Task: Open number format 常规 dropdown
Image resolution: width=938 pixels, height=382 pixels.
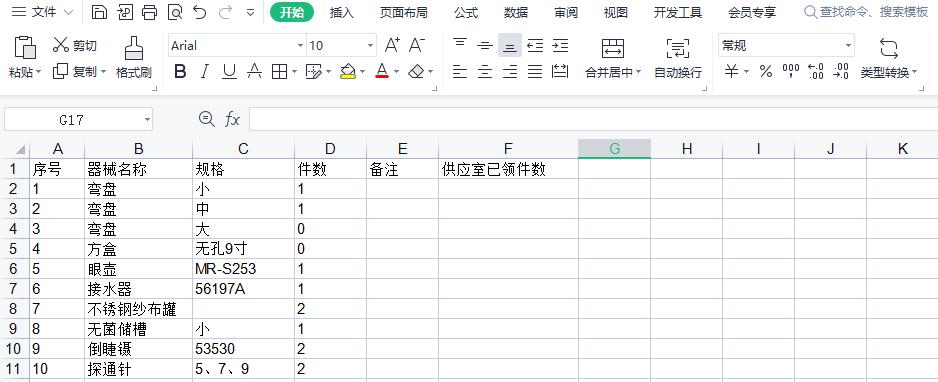Action: 848,45
